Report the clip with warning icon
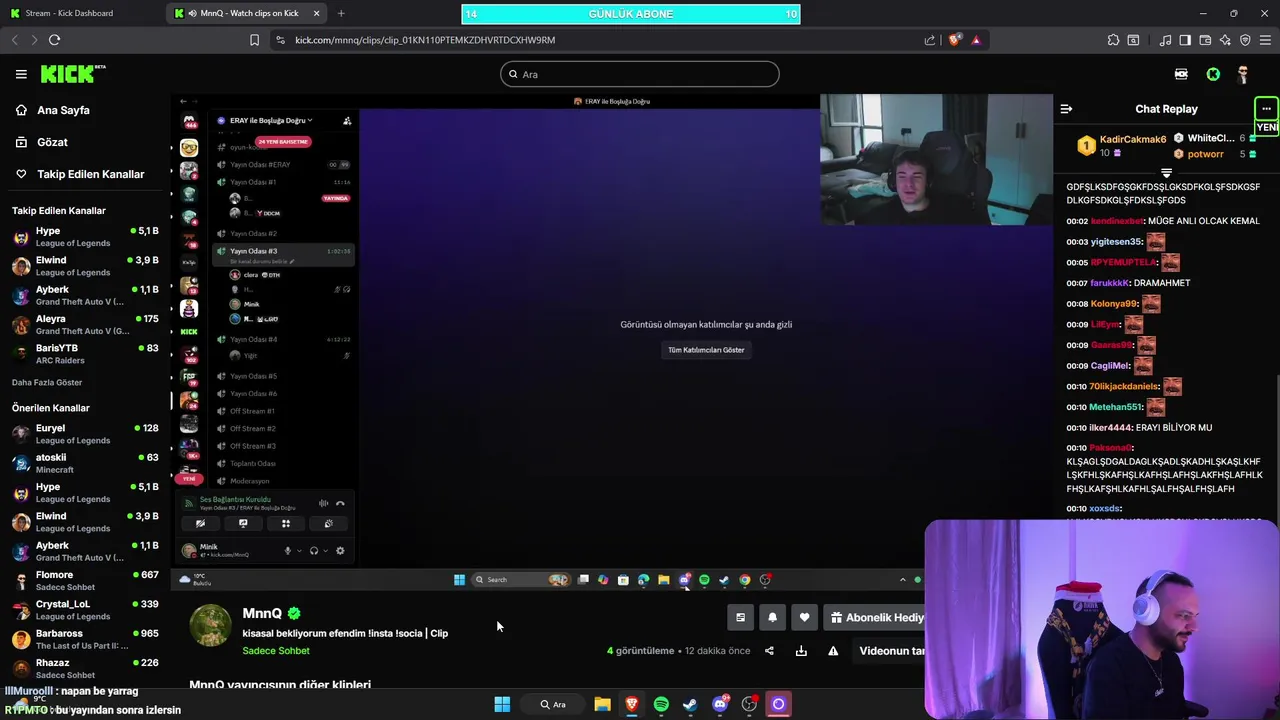Screen dimensions: 1280x720 (833, 651)
